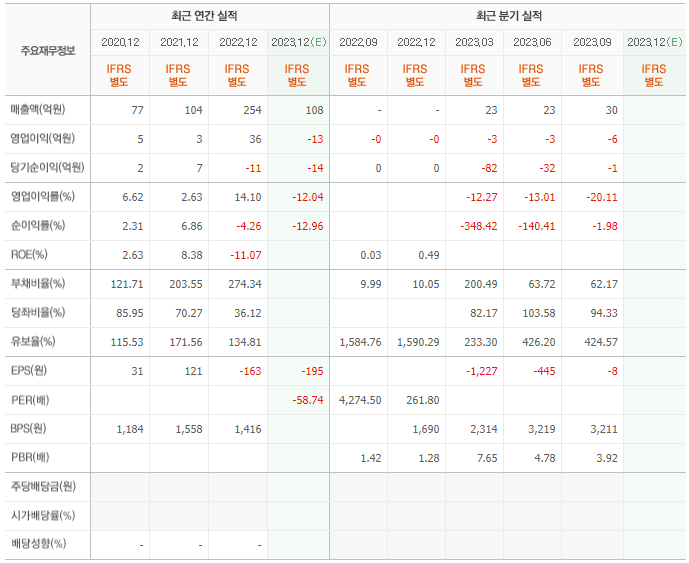Click reserve ratio value 1,590.29

(418, 342)
